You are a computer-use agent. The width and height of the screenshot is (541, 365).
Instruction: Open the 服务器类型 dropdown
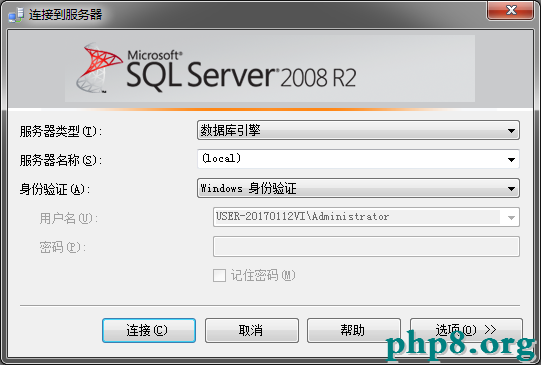click(x=358, y=130)
